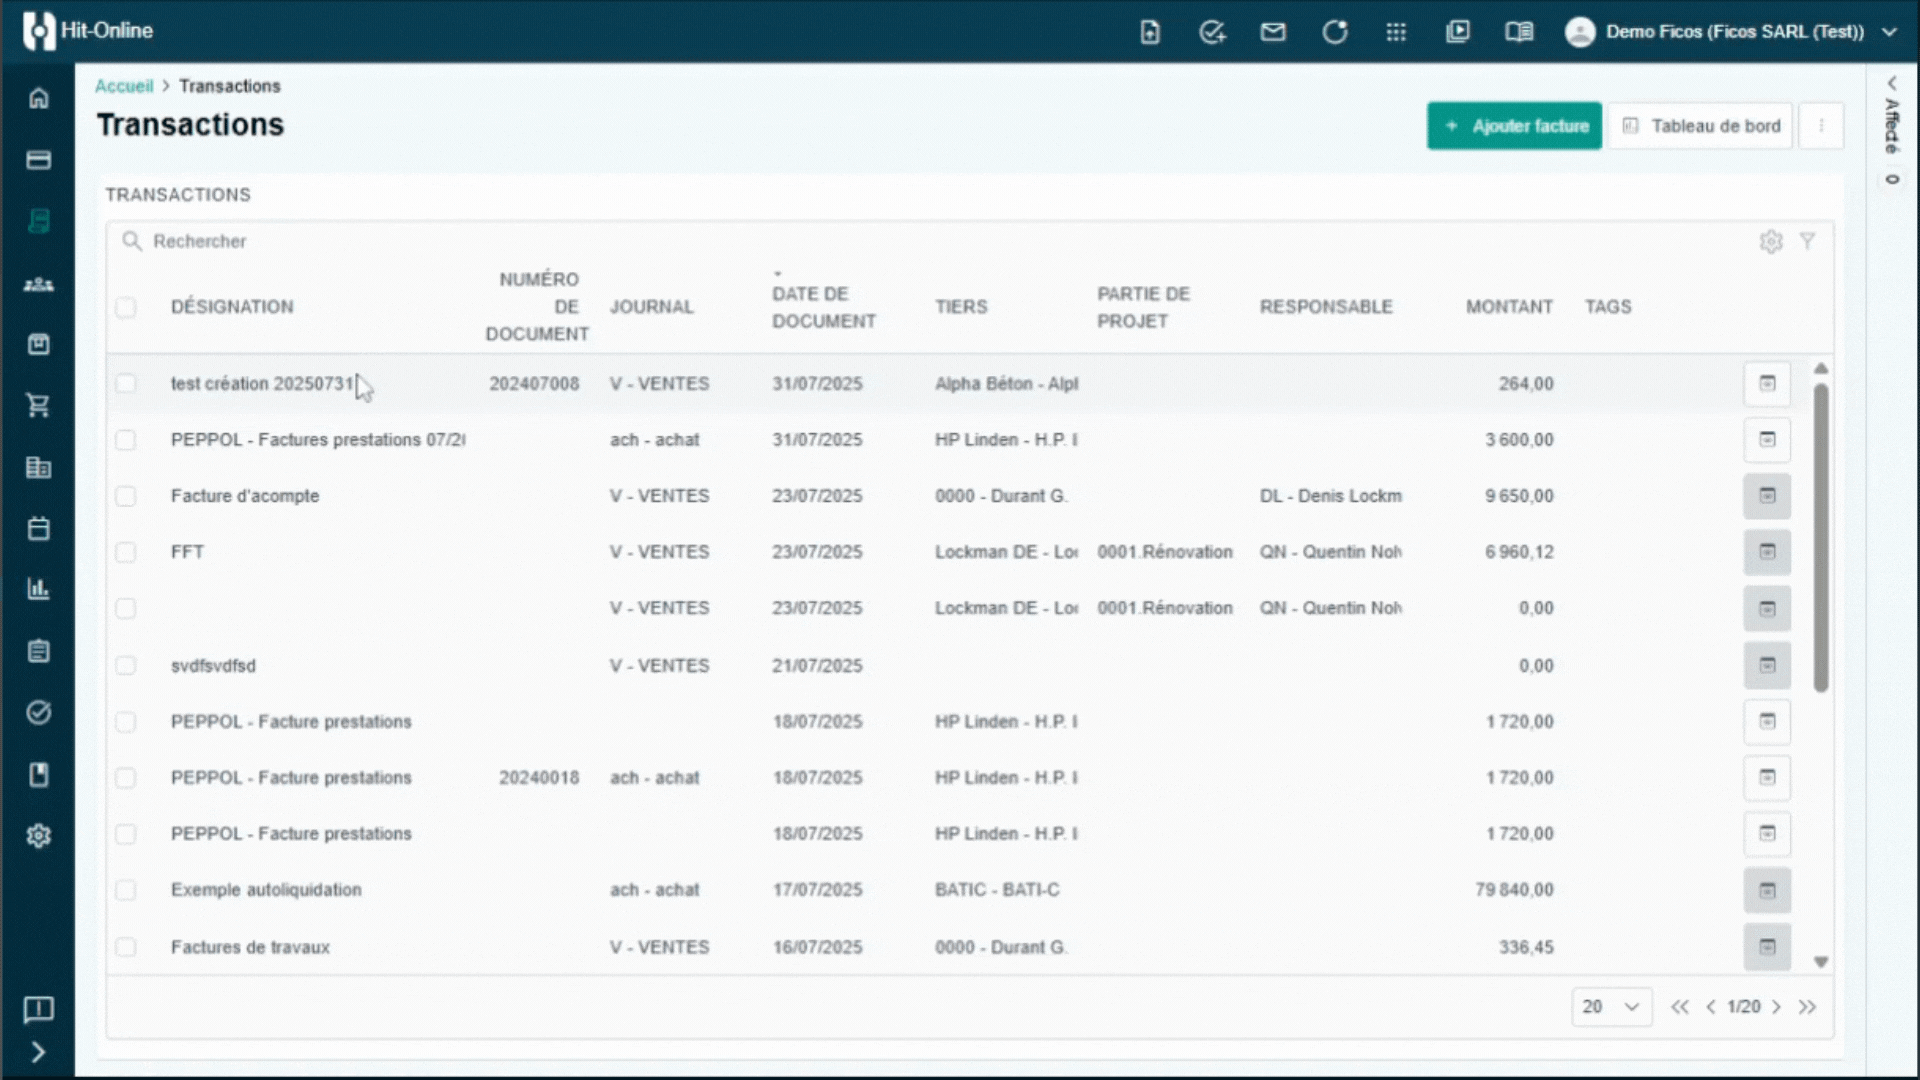Open the buildings icon in sidebar
The width and height of the screenshot is (1920, 1080).
click(38, 467)
